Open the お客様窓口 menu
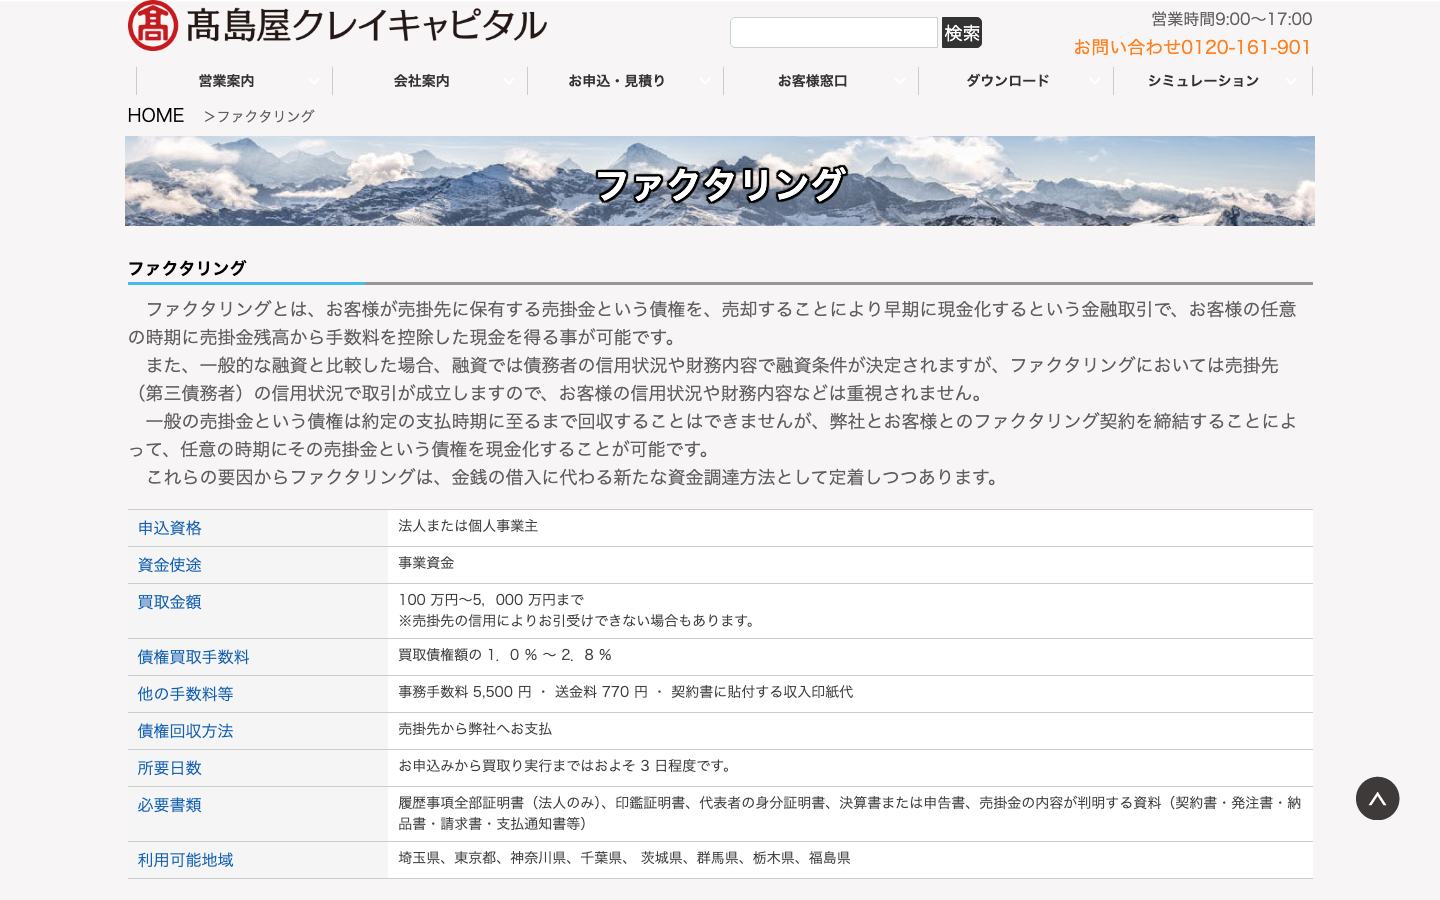 tap(812, 81)
